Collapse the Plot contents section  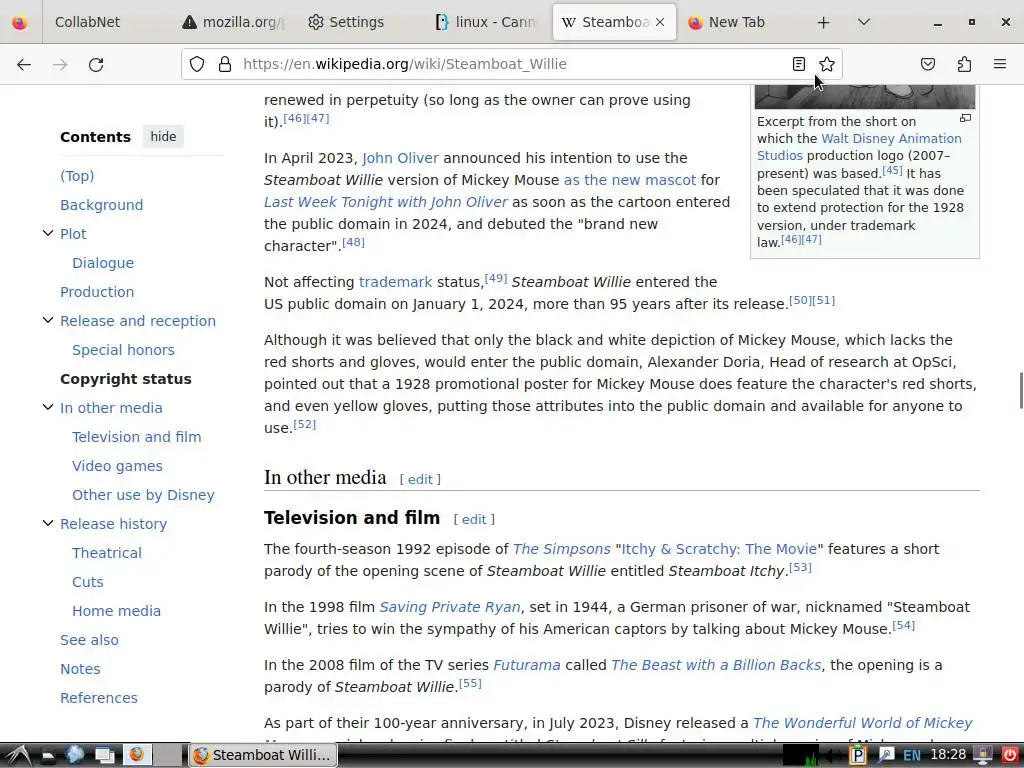click(48, 233)
